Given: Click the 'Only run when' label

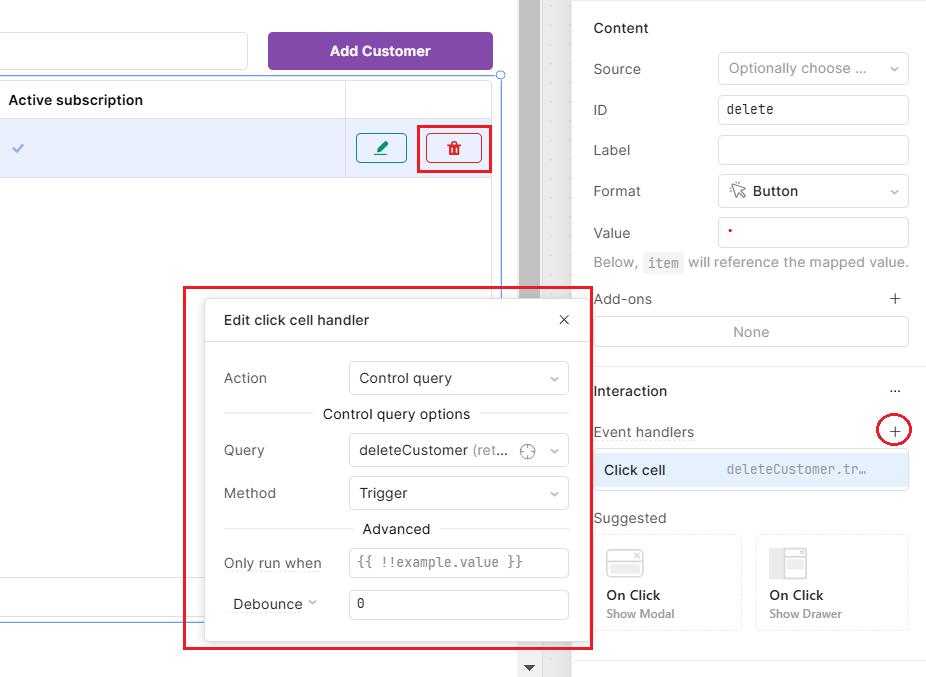Looking at the screenshot, I should [x=273, y=564].
